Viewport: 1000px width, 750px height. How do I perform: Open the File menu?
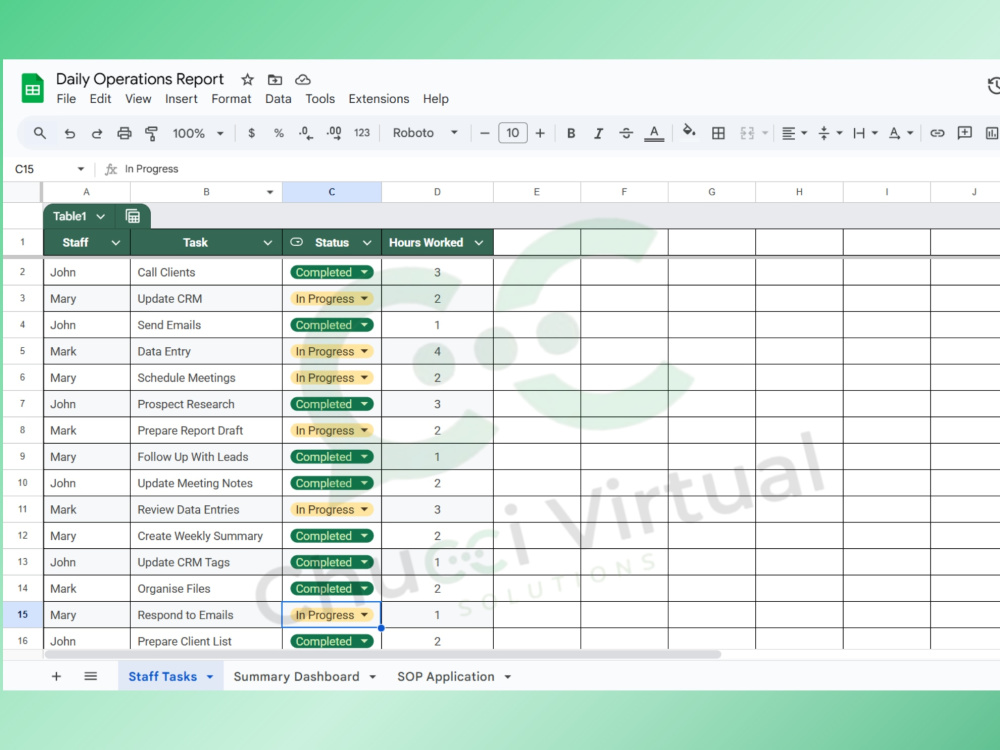tap(66, 99)
